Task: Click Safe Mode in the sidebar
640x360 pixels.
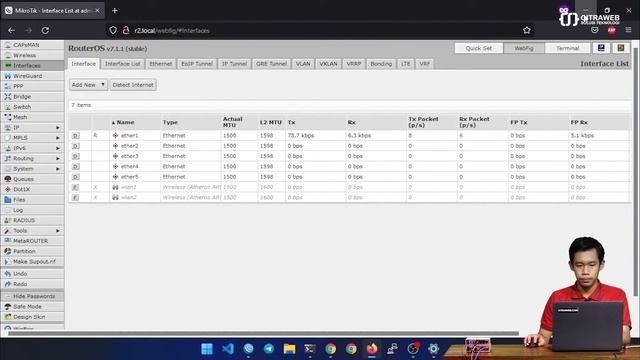Action: point(32,306)
